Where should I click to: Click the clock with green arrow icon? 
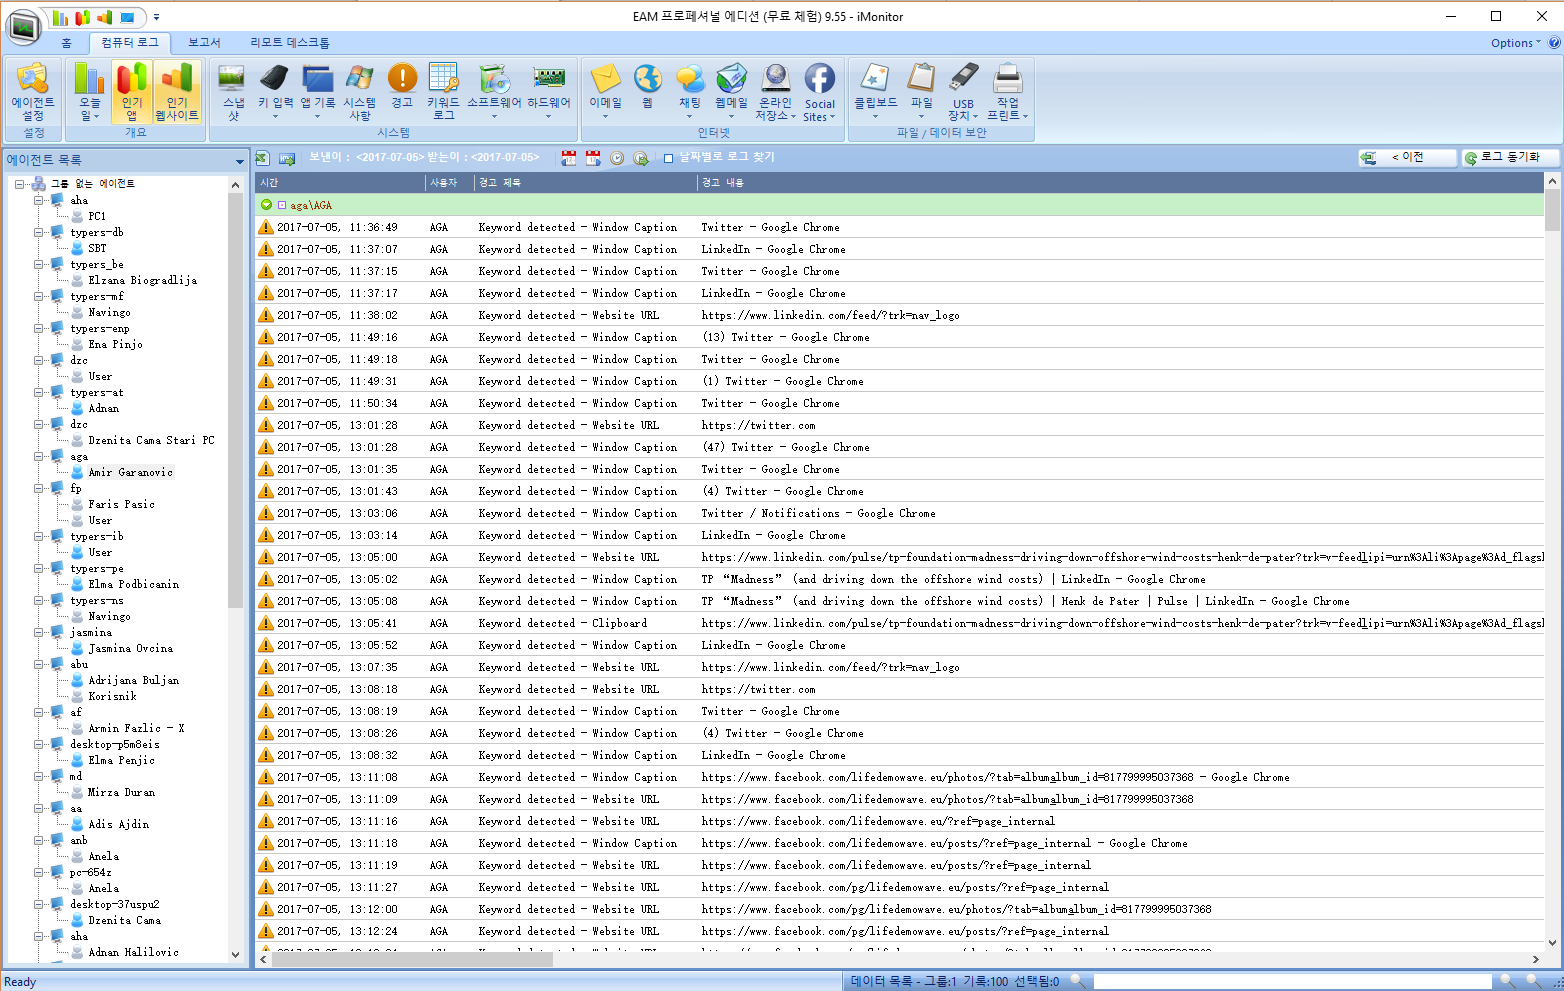(x=641, y=158)
